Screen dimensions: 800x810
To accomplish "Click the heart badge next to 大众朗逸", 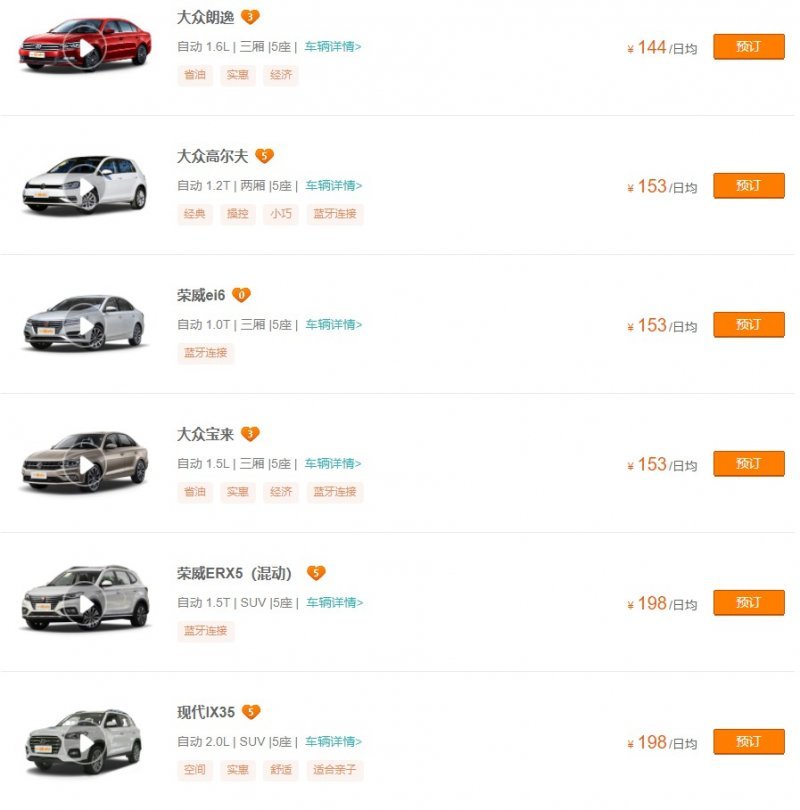I will (x=250, y=17).
